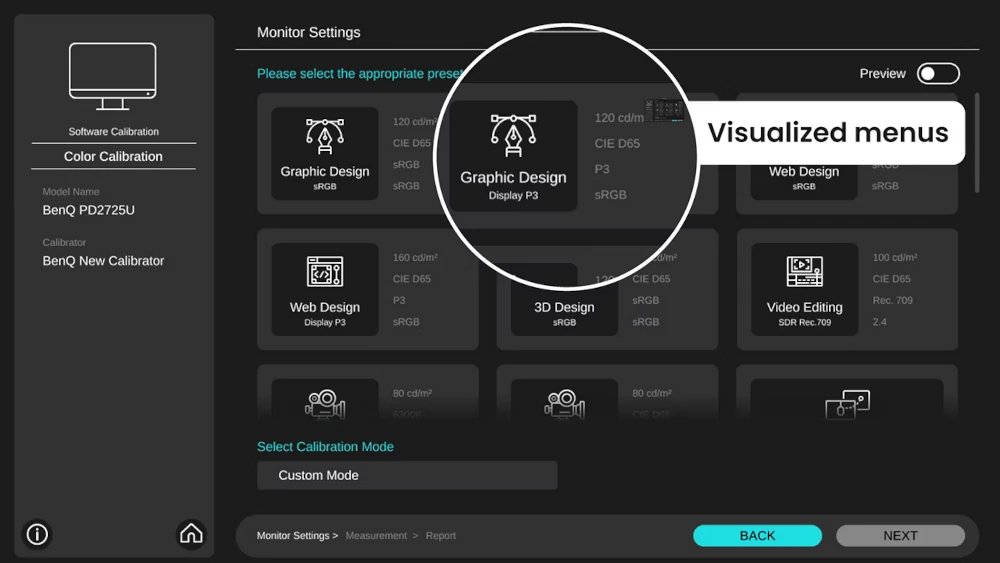
Task: Click the dual-screen preset icon
Action: 847,404
